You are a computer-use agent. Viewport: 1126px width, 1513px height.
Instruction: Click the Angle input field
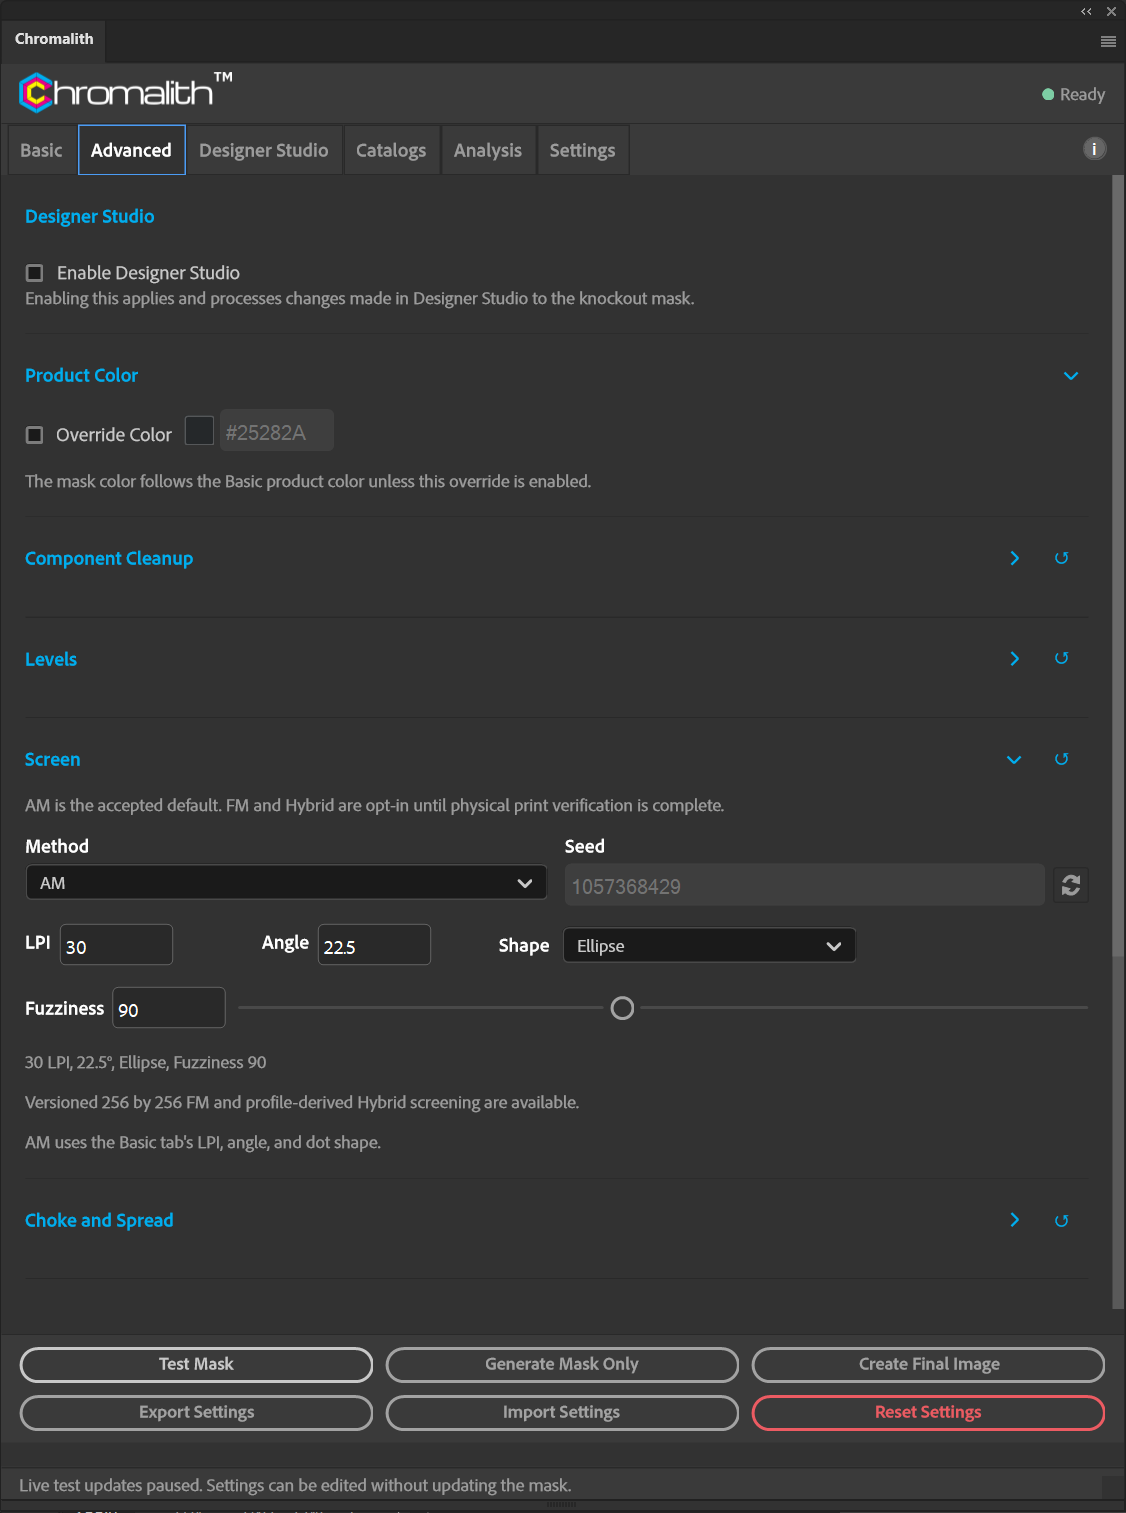coord(374,945)
